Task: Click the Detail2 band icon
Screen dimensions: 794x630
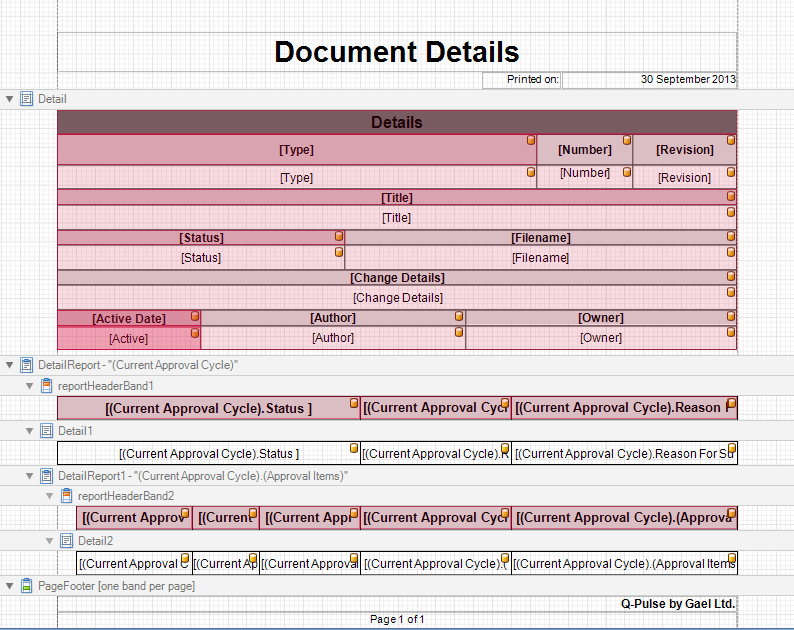Action: tap(66, 541)
